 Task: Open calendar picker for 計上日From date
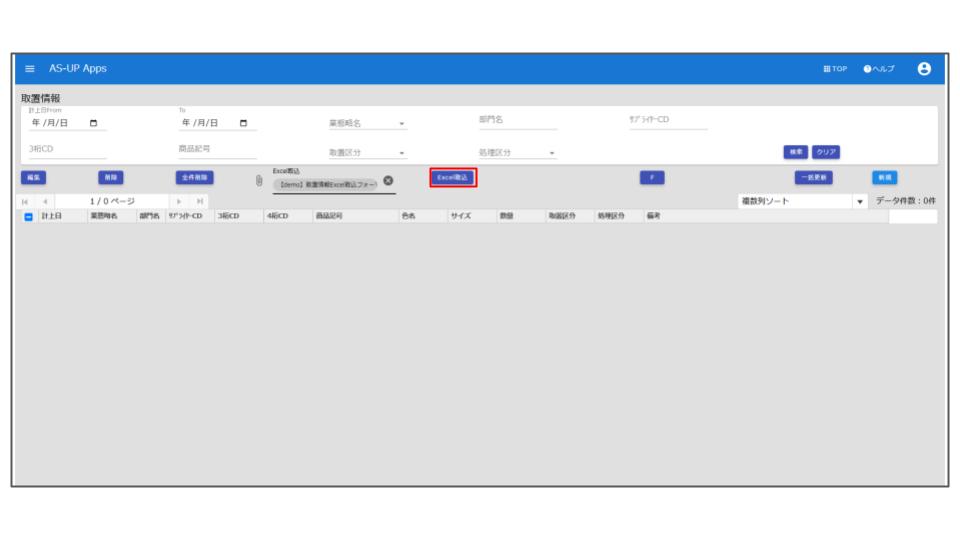(94, 124)
